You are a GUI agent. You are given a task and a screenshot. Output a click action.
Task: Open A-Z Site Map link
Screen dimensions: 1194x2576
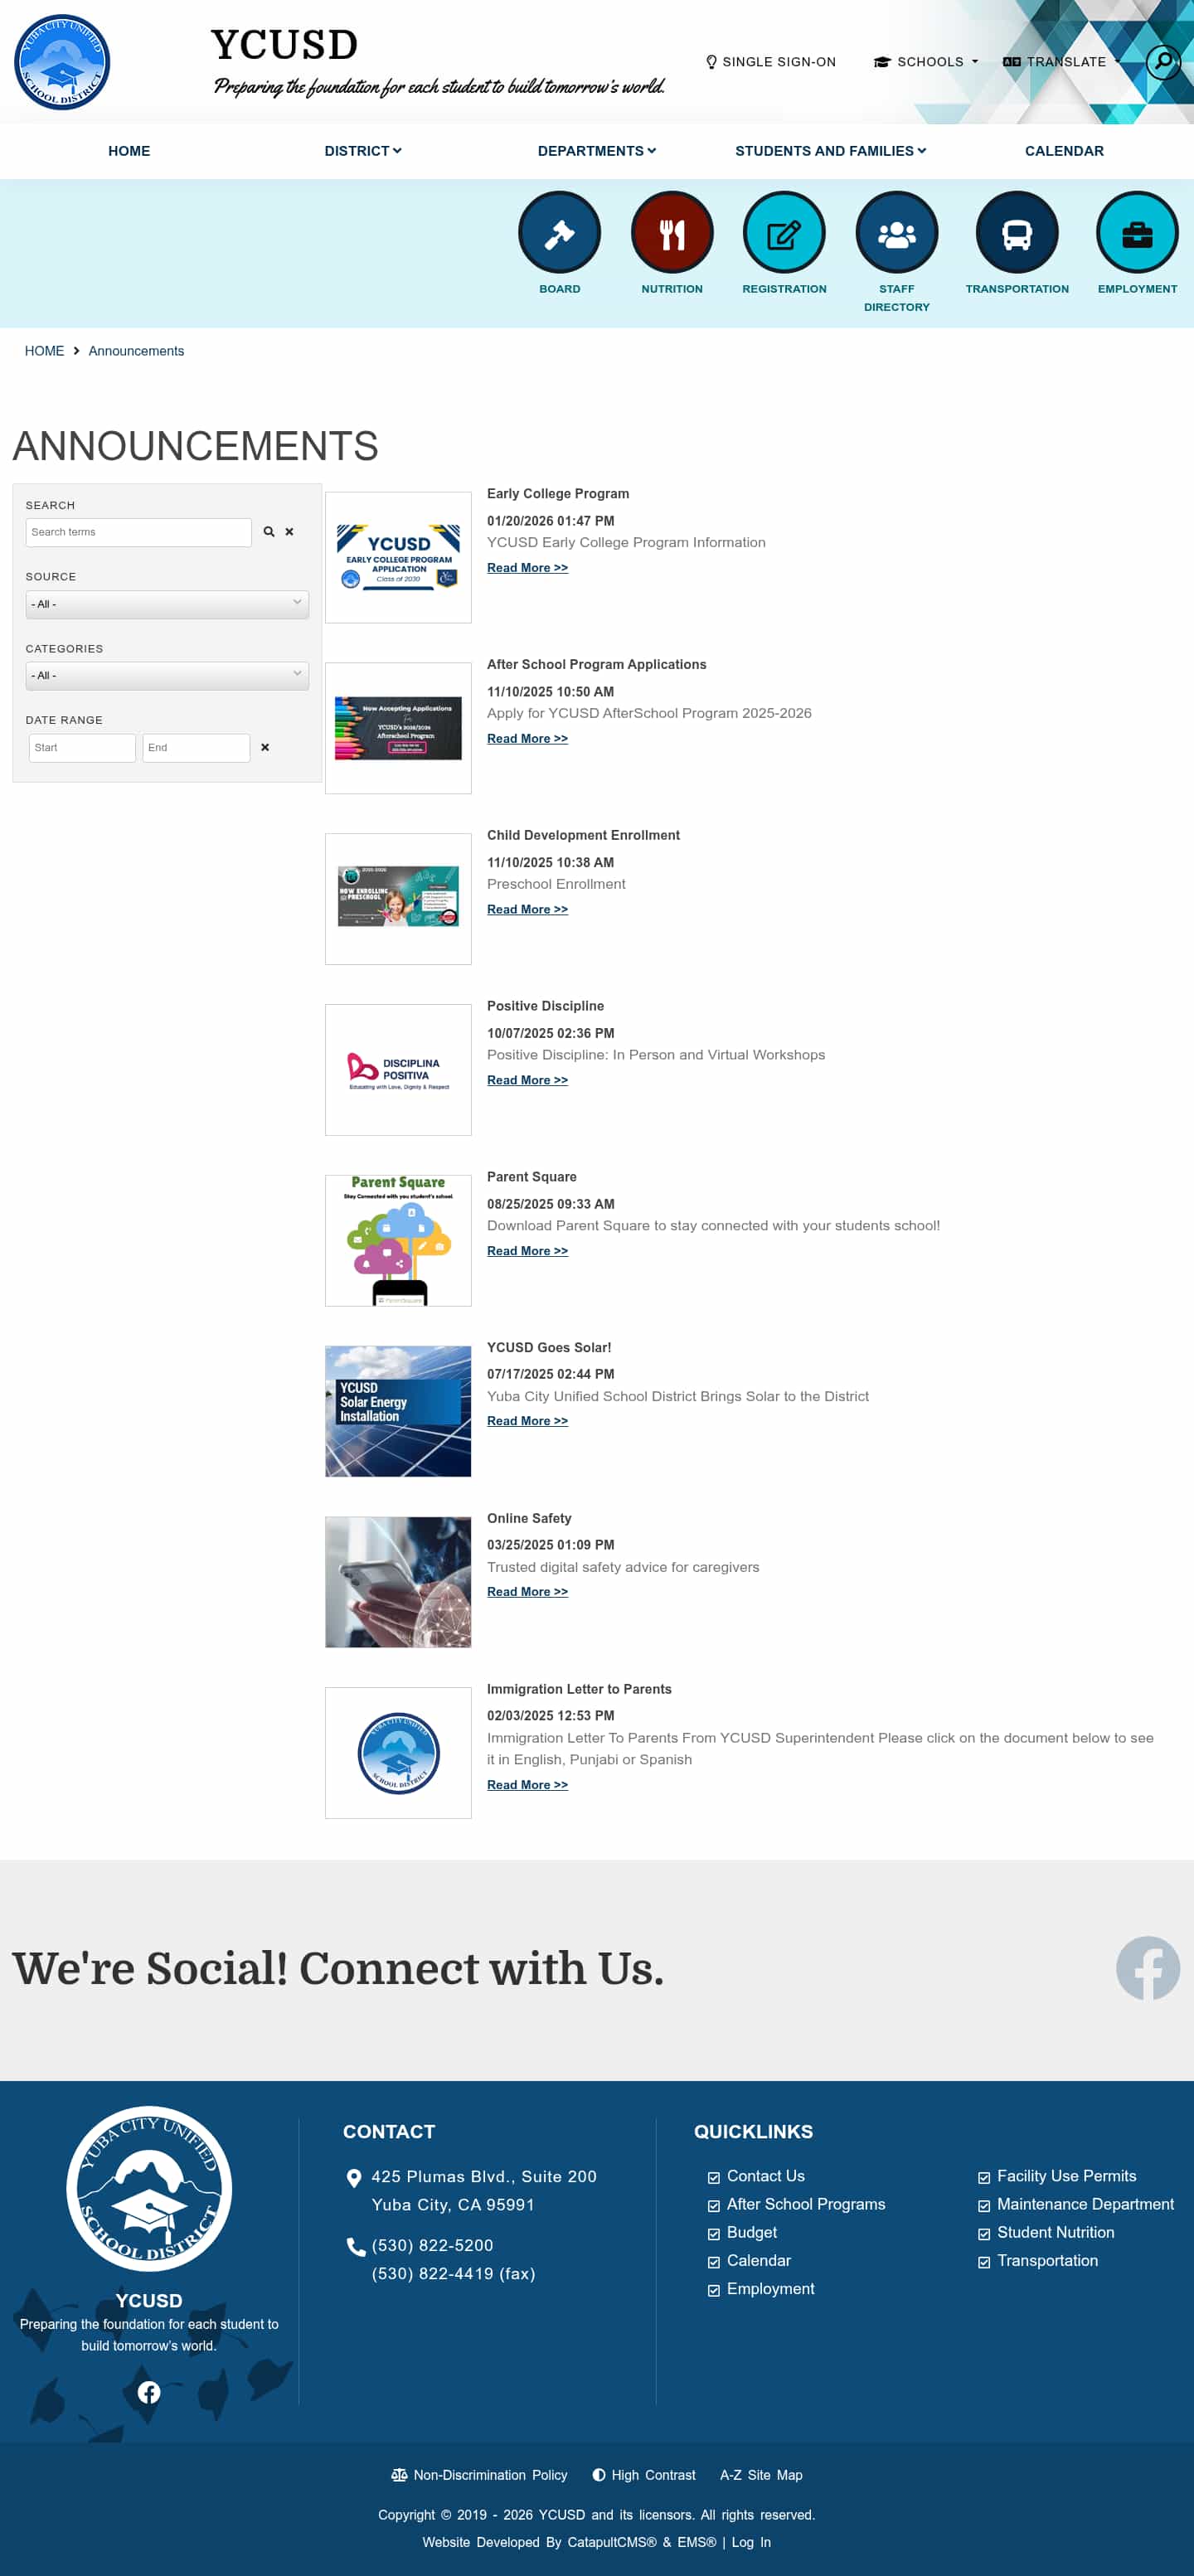(761, 2475)
